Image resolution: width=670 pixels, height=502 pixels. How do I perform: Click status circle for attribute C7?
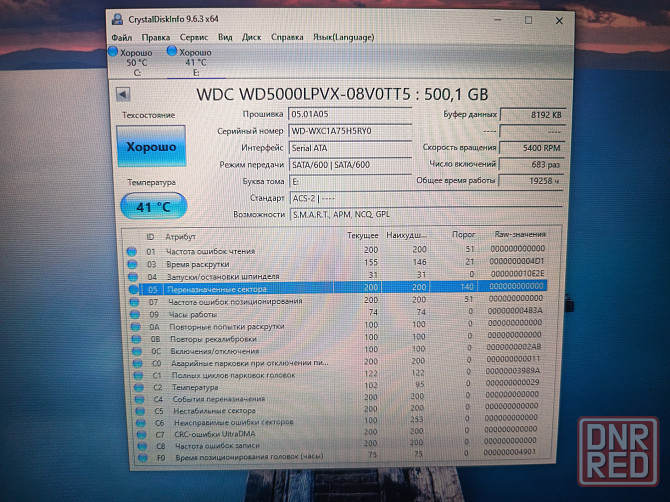coord(141,434)
